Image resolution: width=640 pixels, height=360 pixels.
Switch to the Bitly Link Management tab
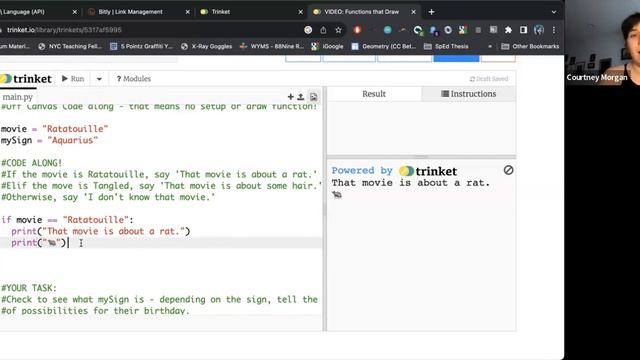pos(131,12)
